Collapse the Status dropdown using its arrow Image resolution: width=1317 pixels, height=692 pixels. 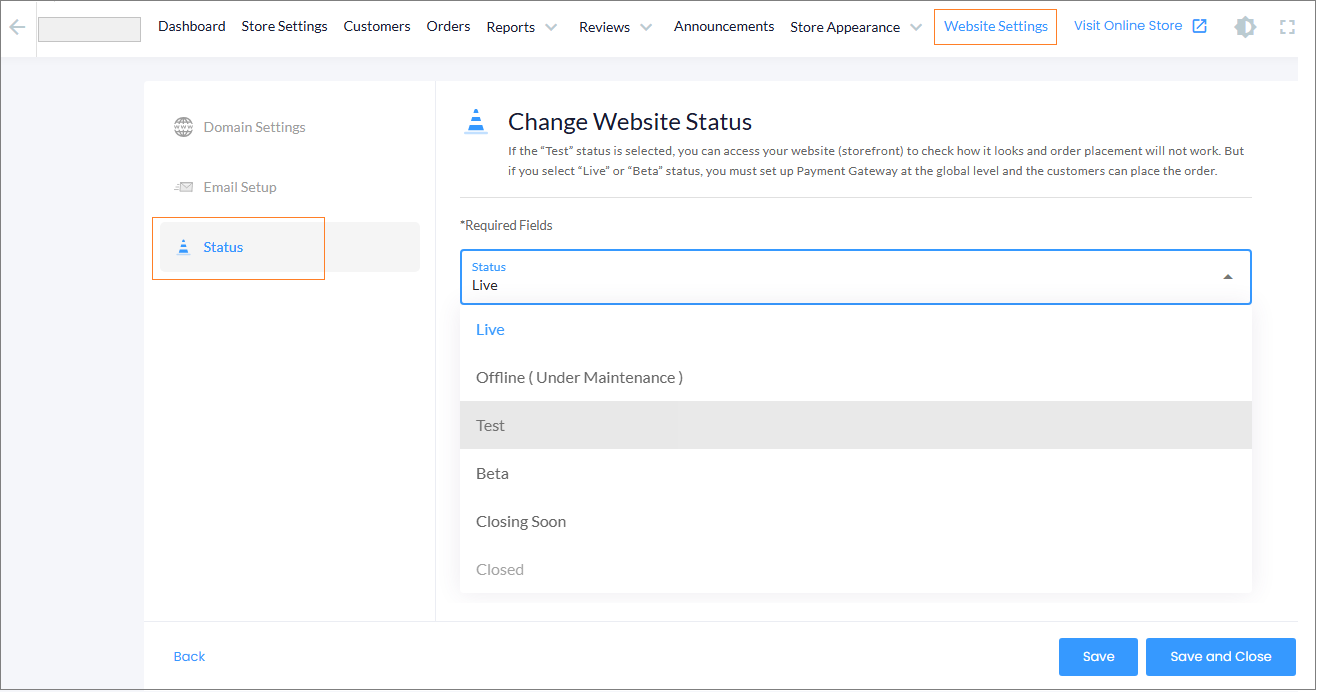click(1228, 277)
